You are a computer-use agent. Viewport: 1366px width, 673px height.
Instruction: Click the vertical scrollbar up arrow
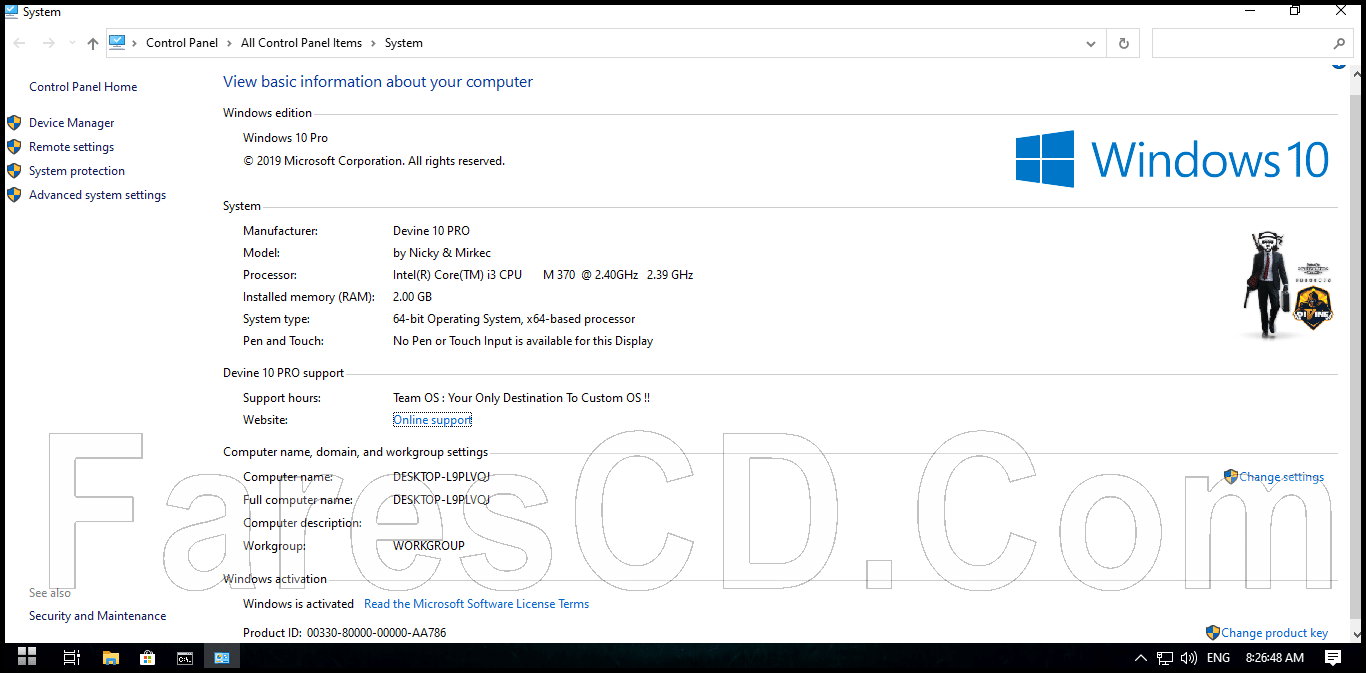point(1357,73)
